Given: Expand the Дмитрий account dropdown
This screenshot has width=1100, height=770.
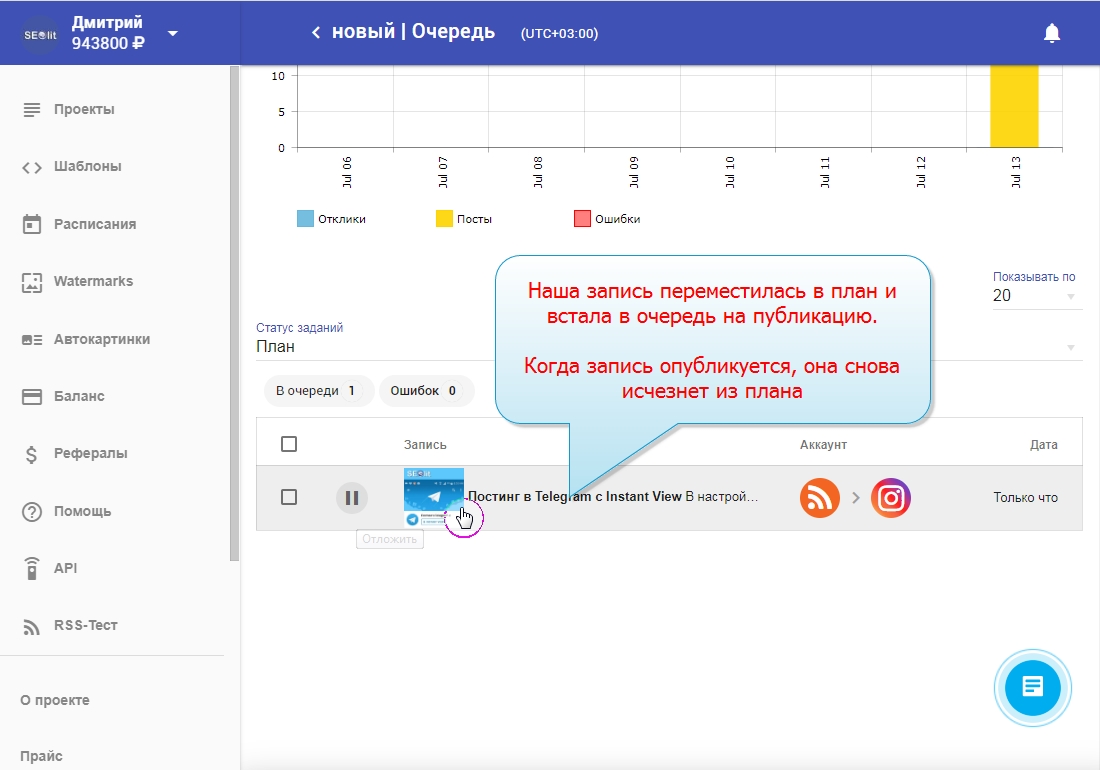Looking at the screenshot, I should [x=173, y=33].
